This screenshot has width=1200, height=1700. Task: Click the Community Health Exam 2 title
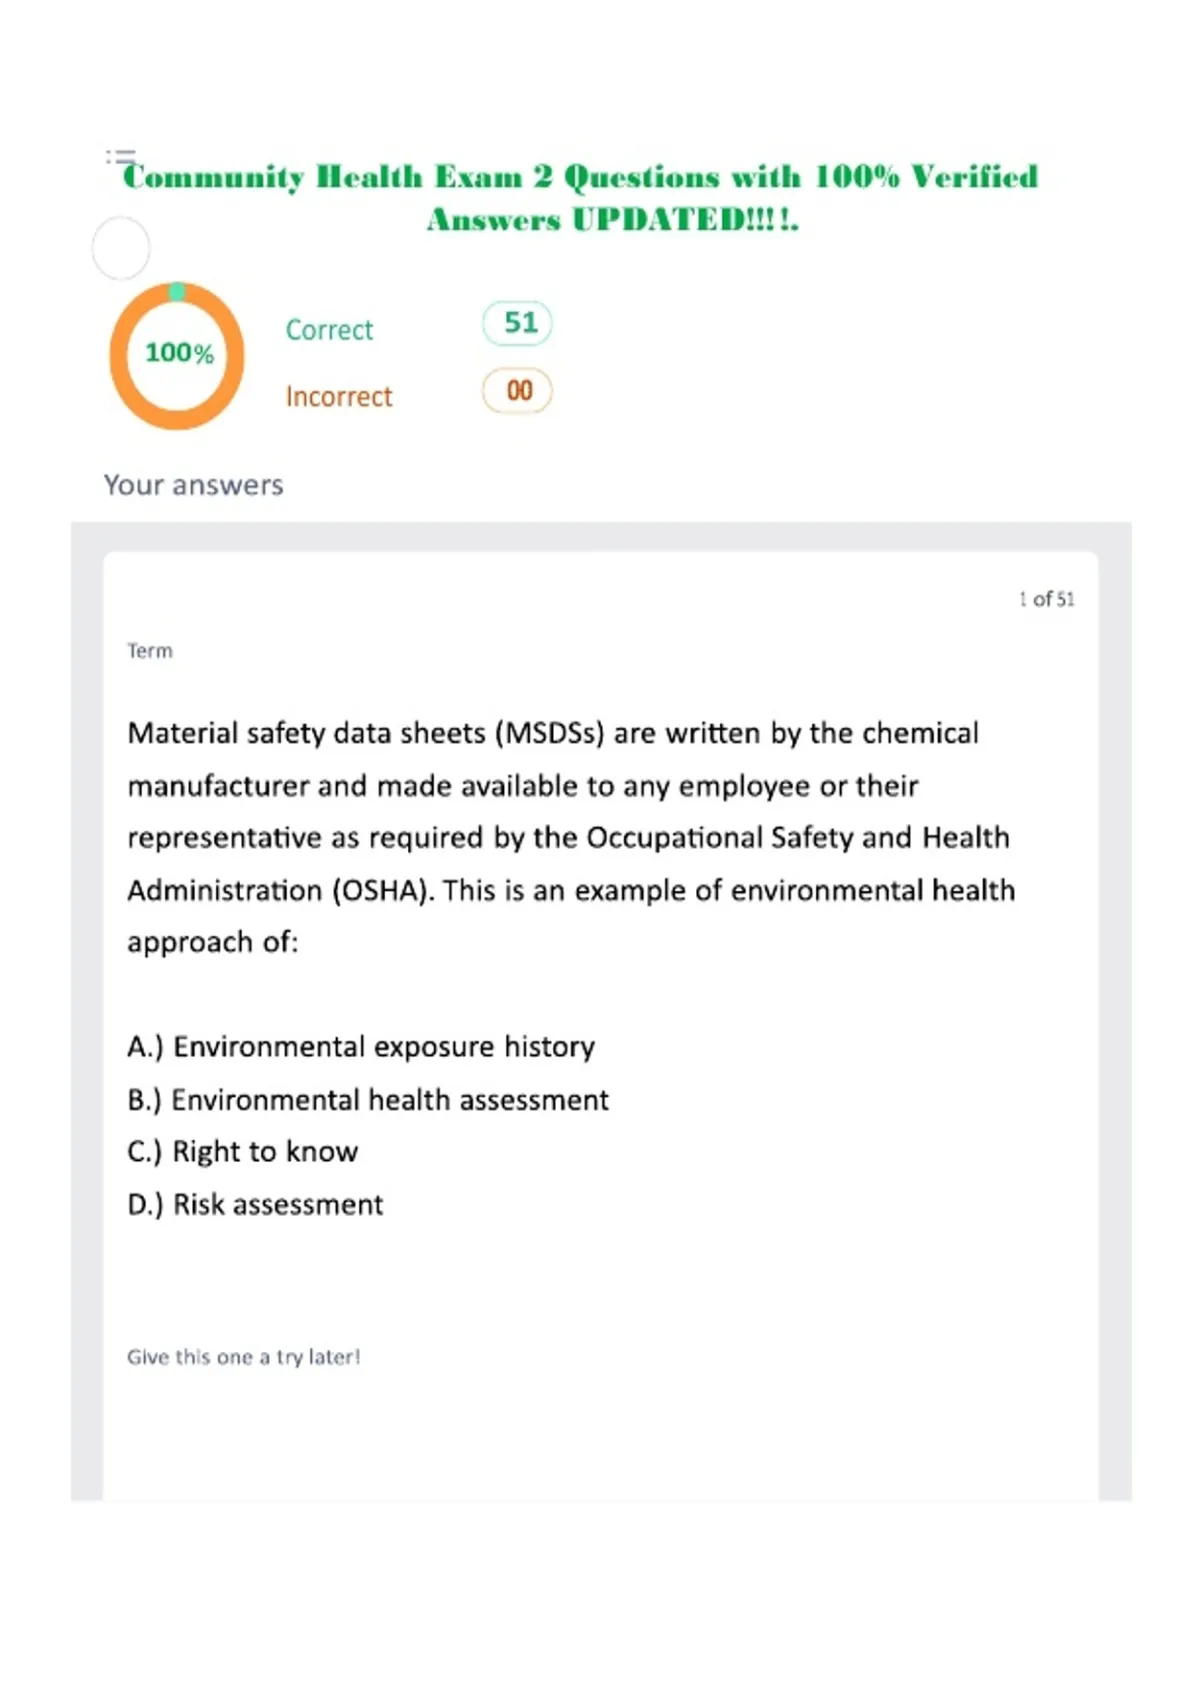(x=580, y=177)
